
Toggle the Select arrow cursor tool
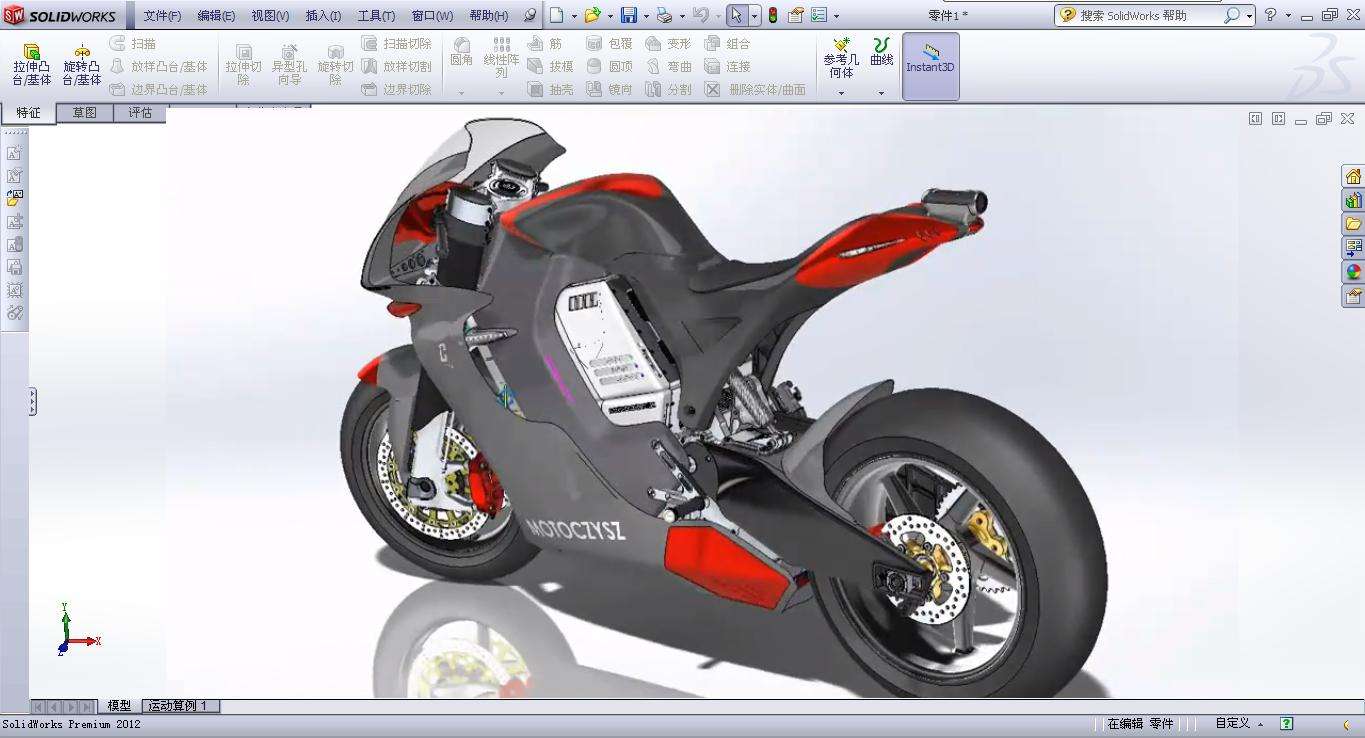tap(736, 15)
